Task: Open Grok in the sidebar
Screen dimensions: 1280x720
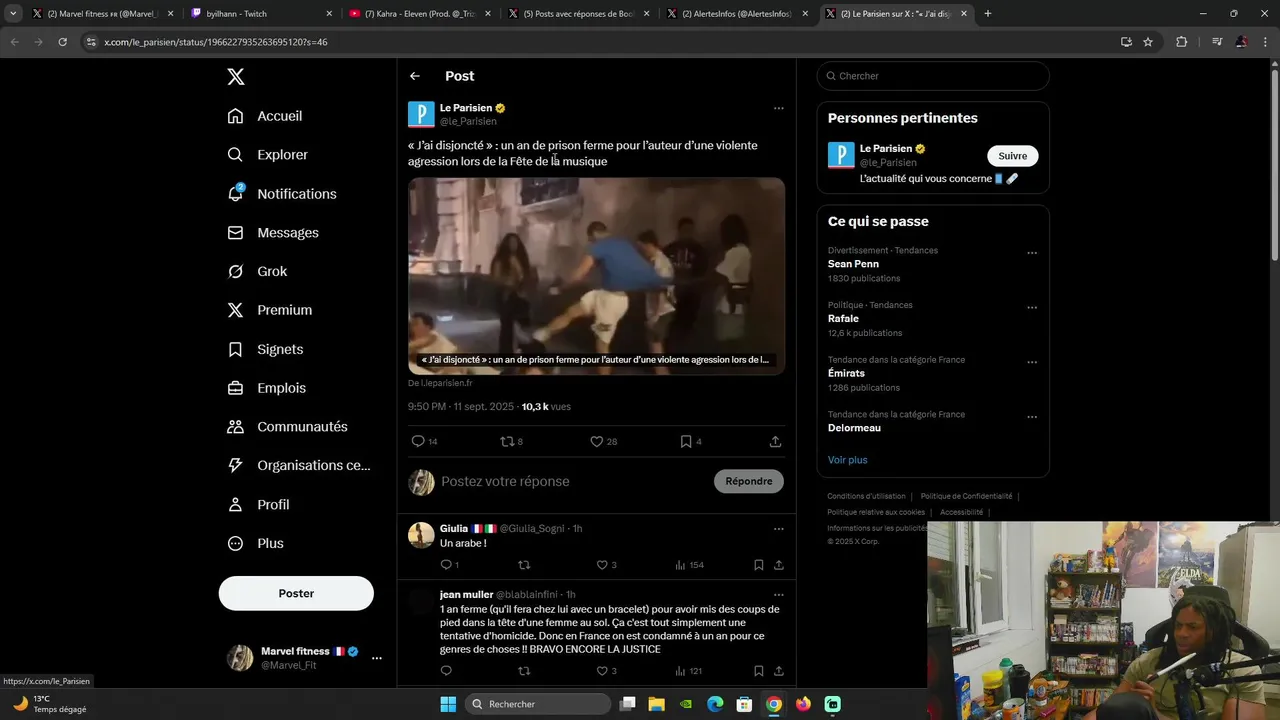Action: coord(257,272)
